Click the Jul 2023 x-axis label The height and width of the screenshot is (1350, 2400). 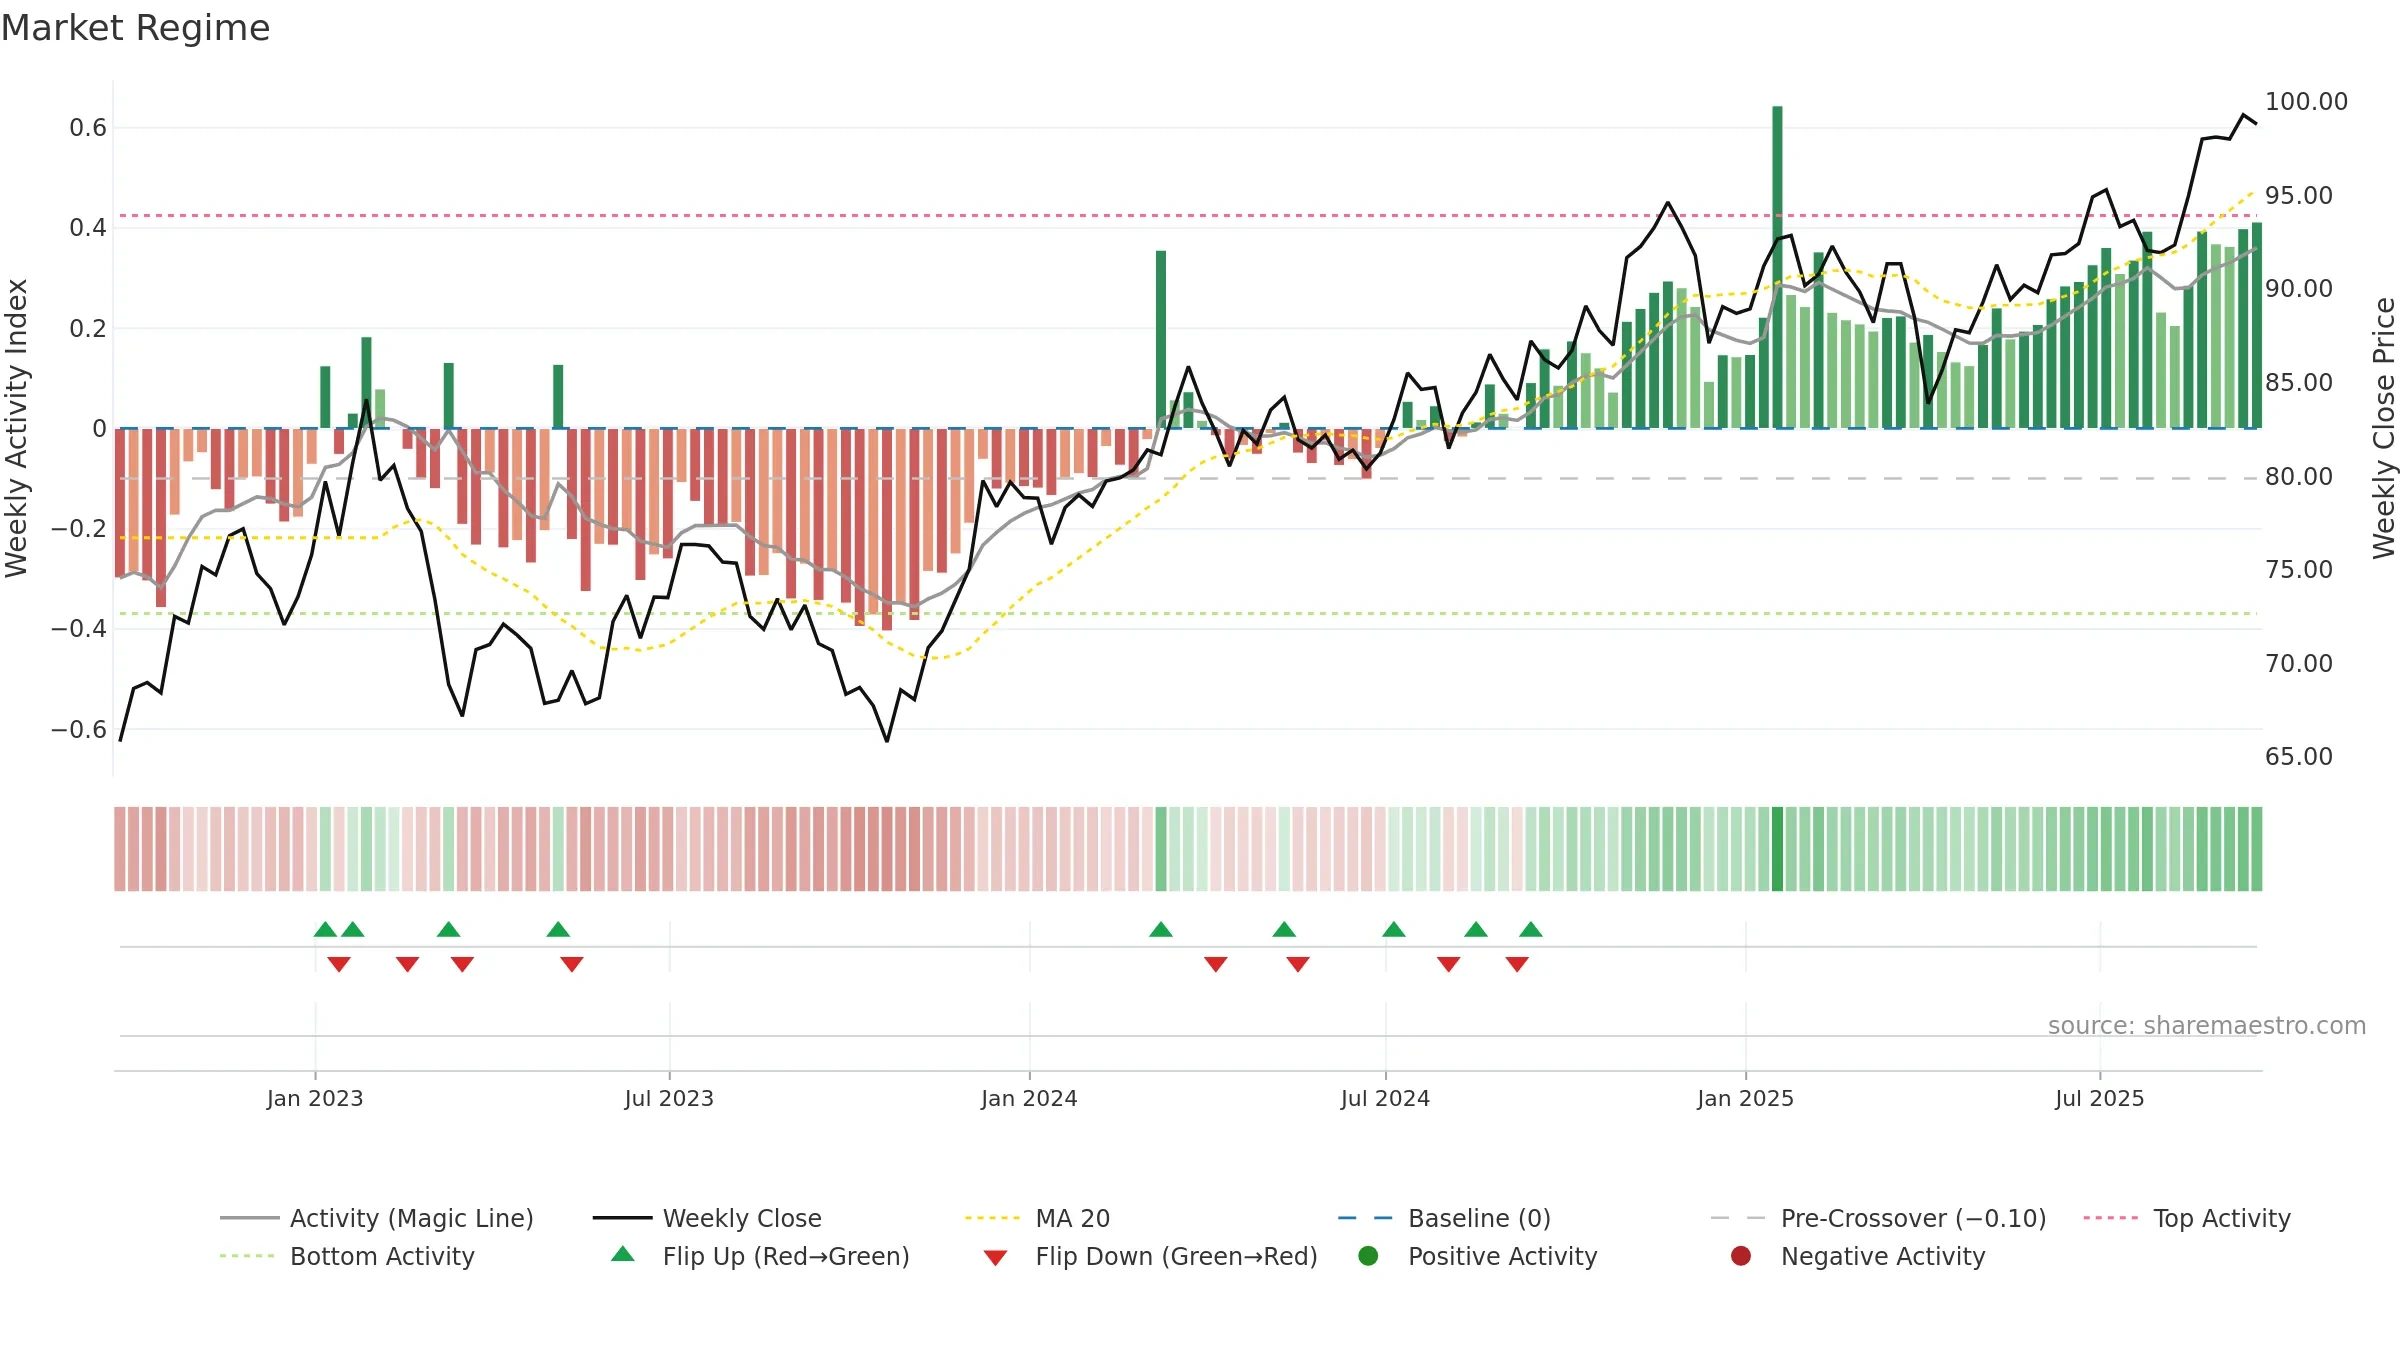(x=669, y=1098)
